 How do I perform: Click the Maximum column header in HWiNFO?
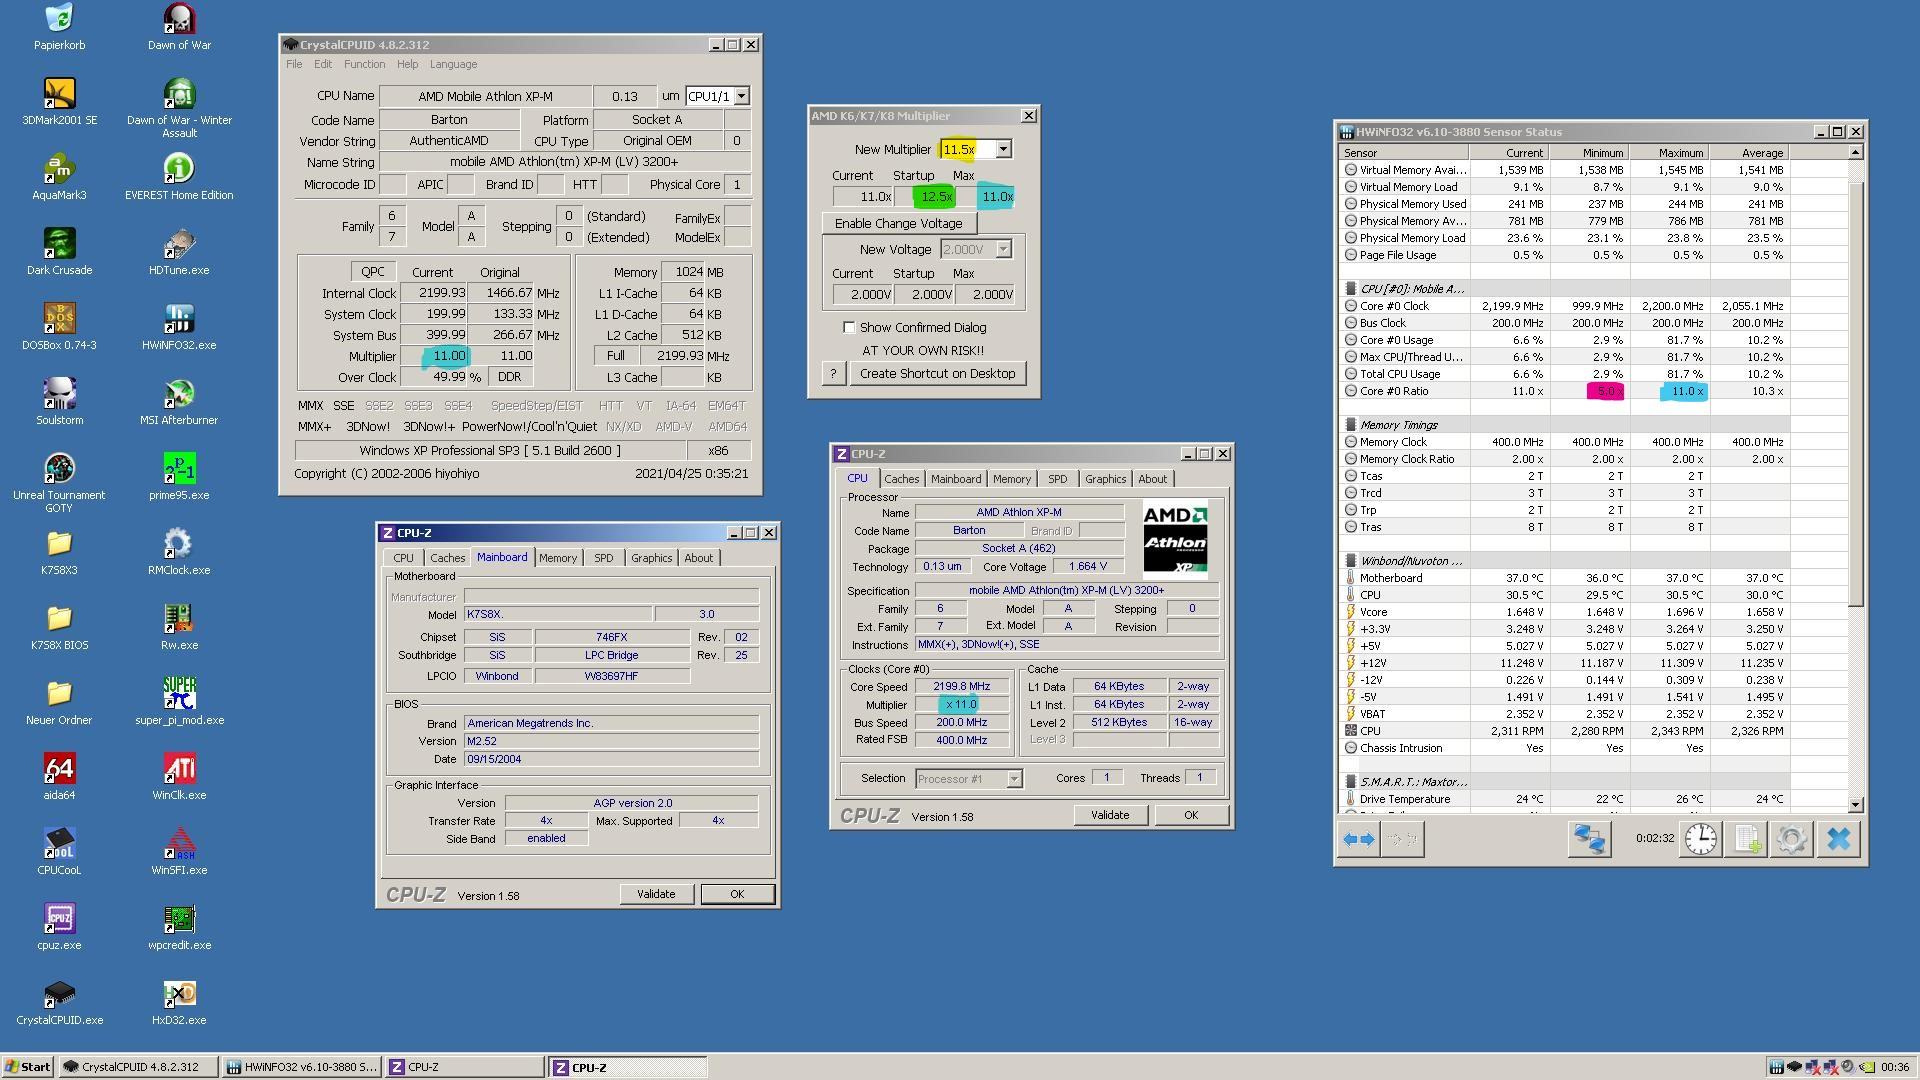click(x=1669, y=153)
